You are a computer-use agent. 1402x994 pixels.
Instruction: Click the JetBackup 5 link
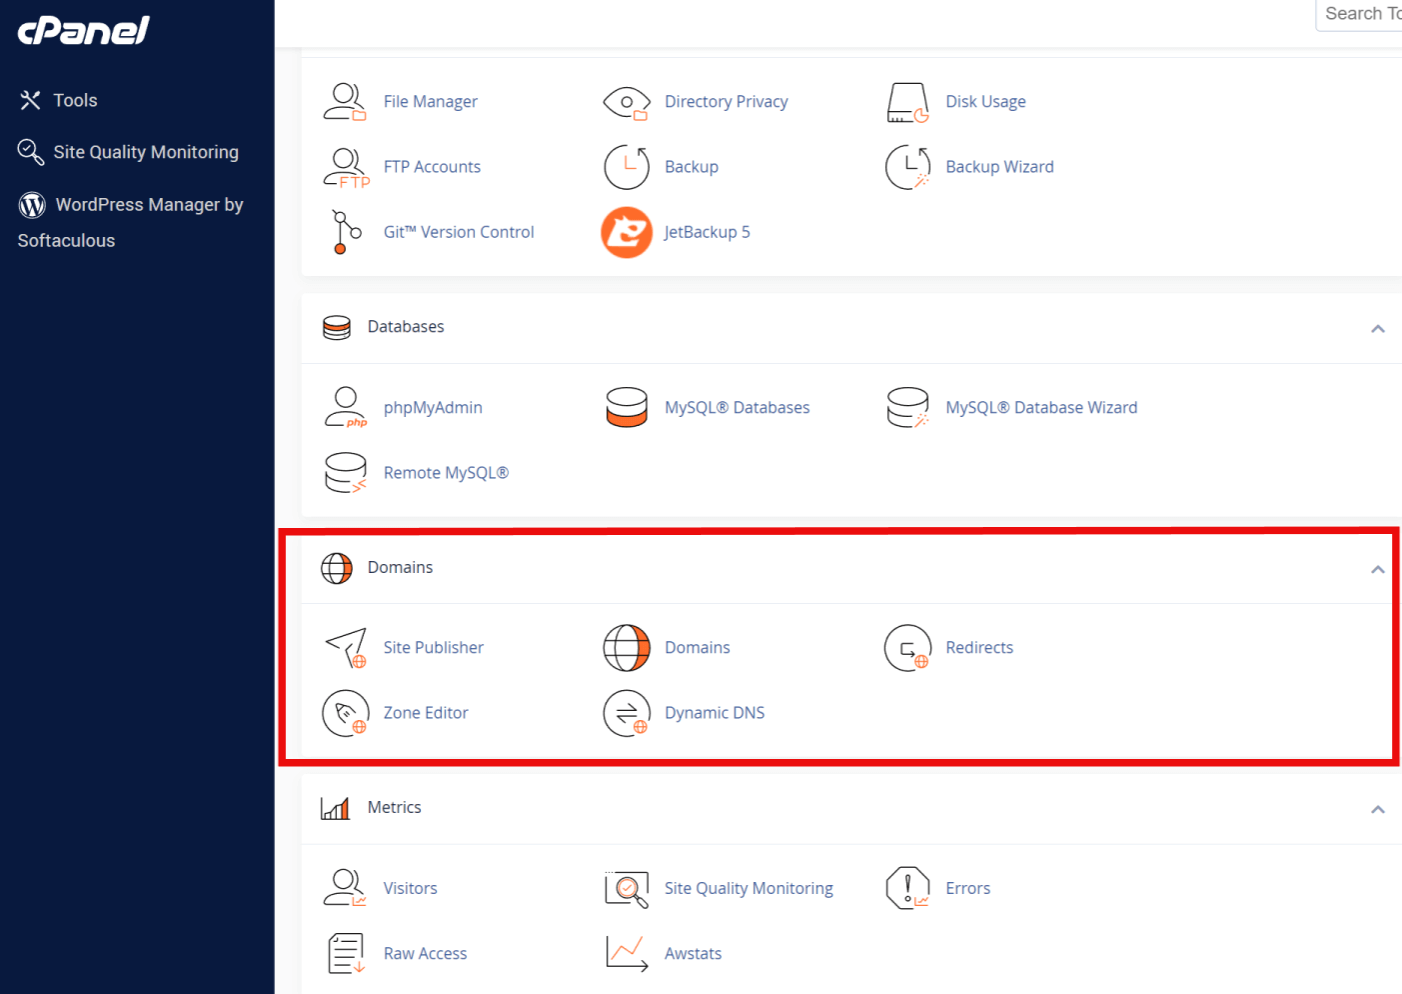[707, 232]
